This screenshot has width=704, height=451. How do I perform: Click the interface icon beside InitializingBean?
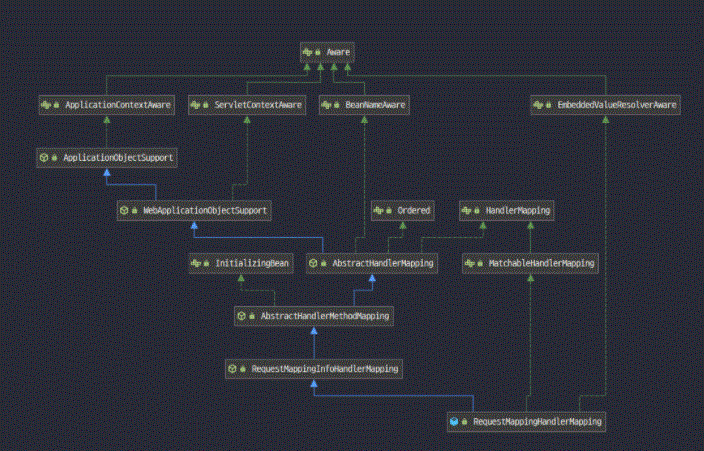(197, 264)
